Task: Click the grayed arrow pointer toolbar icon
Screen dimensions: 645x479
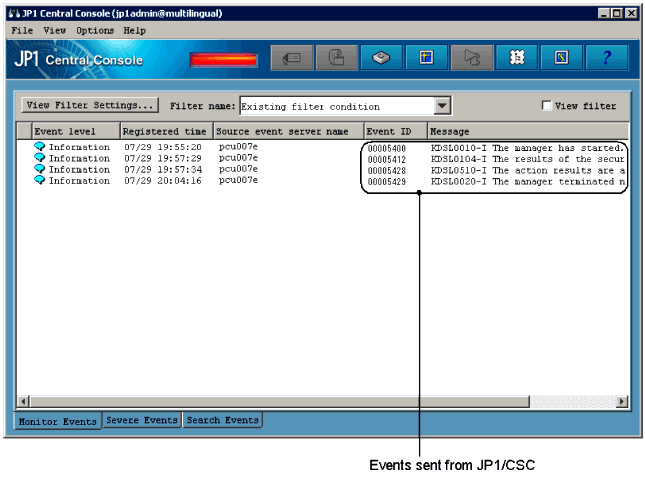Action: coord(471,59)
